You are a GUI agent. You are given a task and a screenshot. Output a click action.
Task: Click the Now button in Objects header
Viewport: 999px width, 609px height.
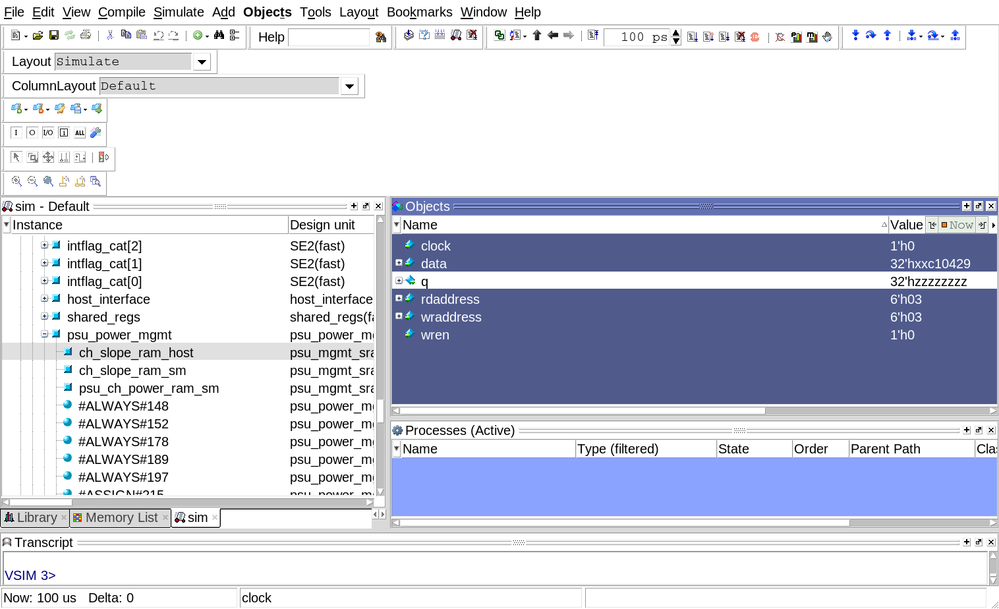pyautogui.click(x=956, y=225)
